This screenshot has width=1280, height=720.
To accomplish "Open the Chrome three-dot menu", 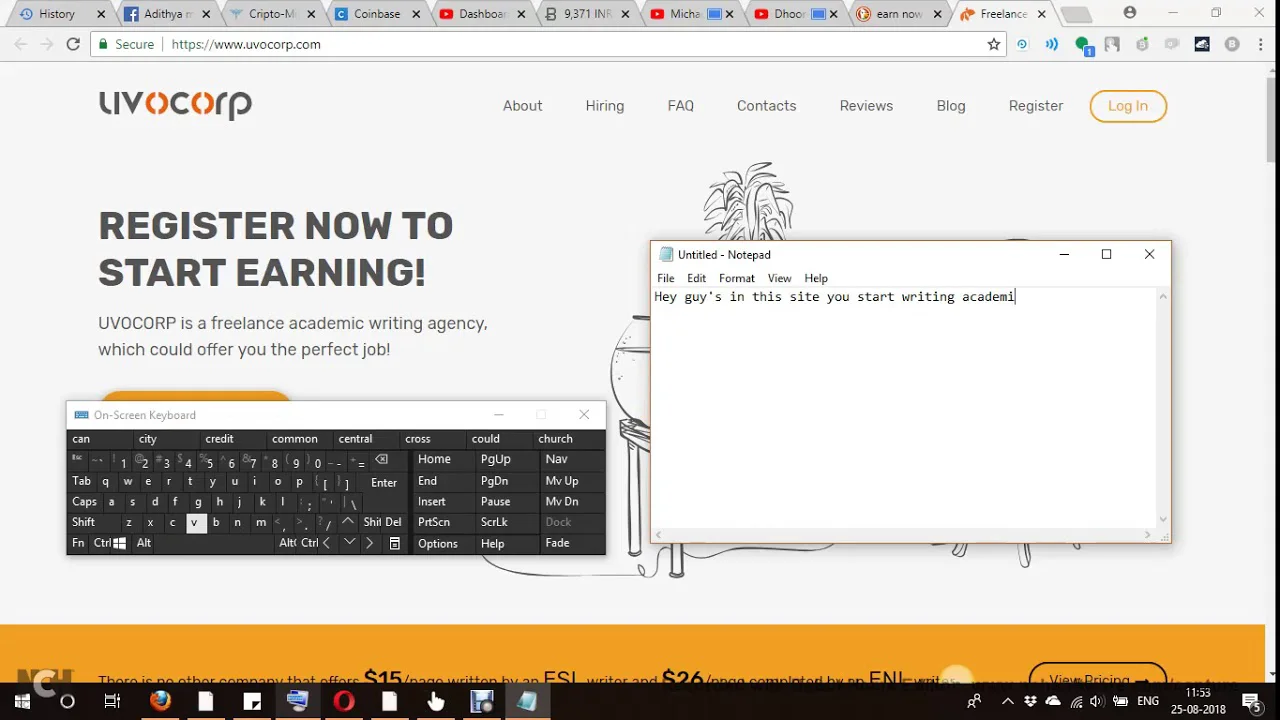I will pos(1259,44).
